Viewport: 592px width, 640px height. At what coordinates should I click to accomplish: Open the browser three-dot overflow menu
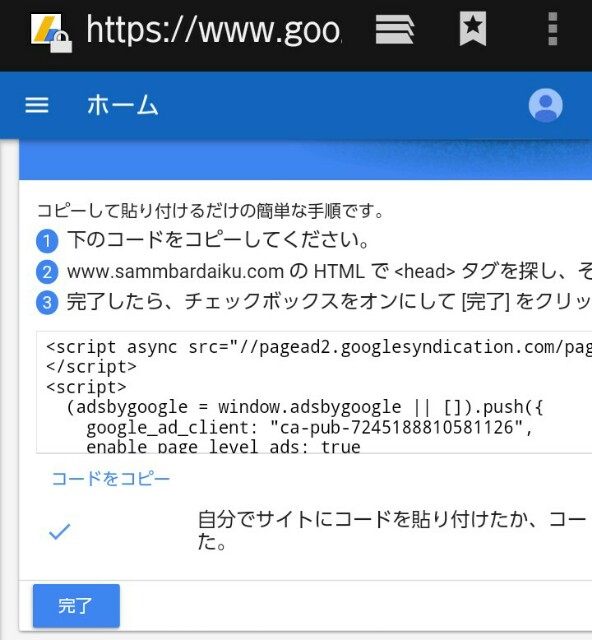[x=552, y=29]
